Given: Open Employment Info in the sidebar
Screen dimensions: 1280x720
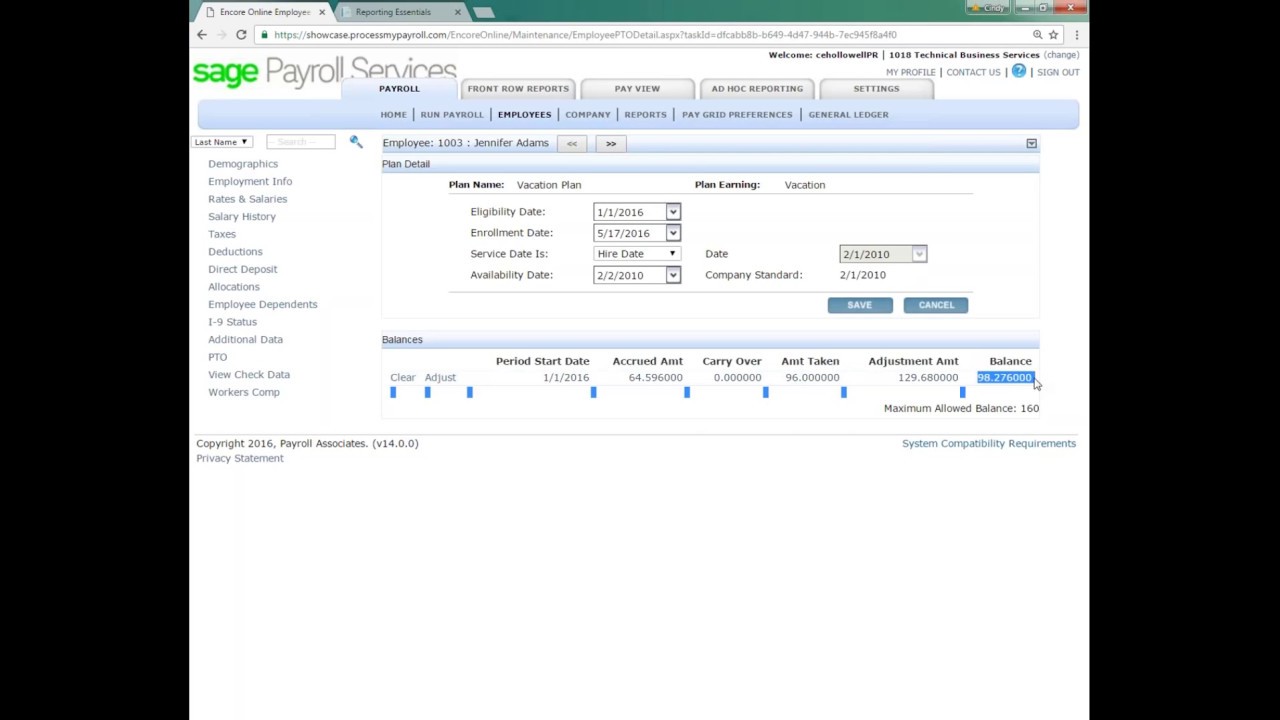Looking at the screenshot, I should click(250, 181).
